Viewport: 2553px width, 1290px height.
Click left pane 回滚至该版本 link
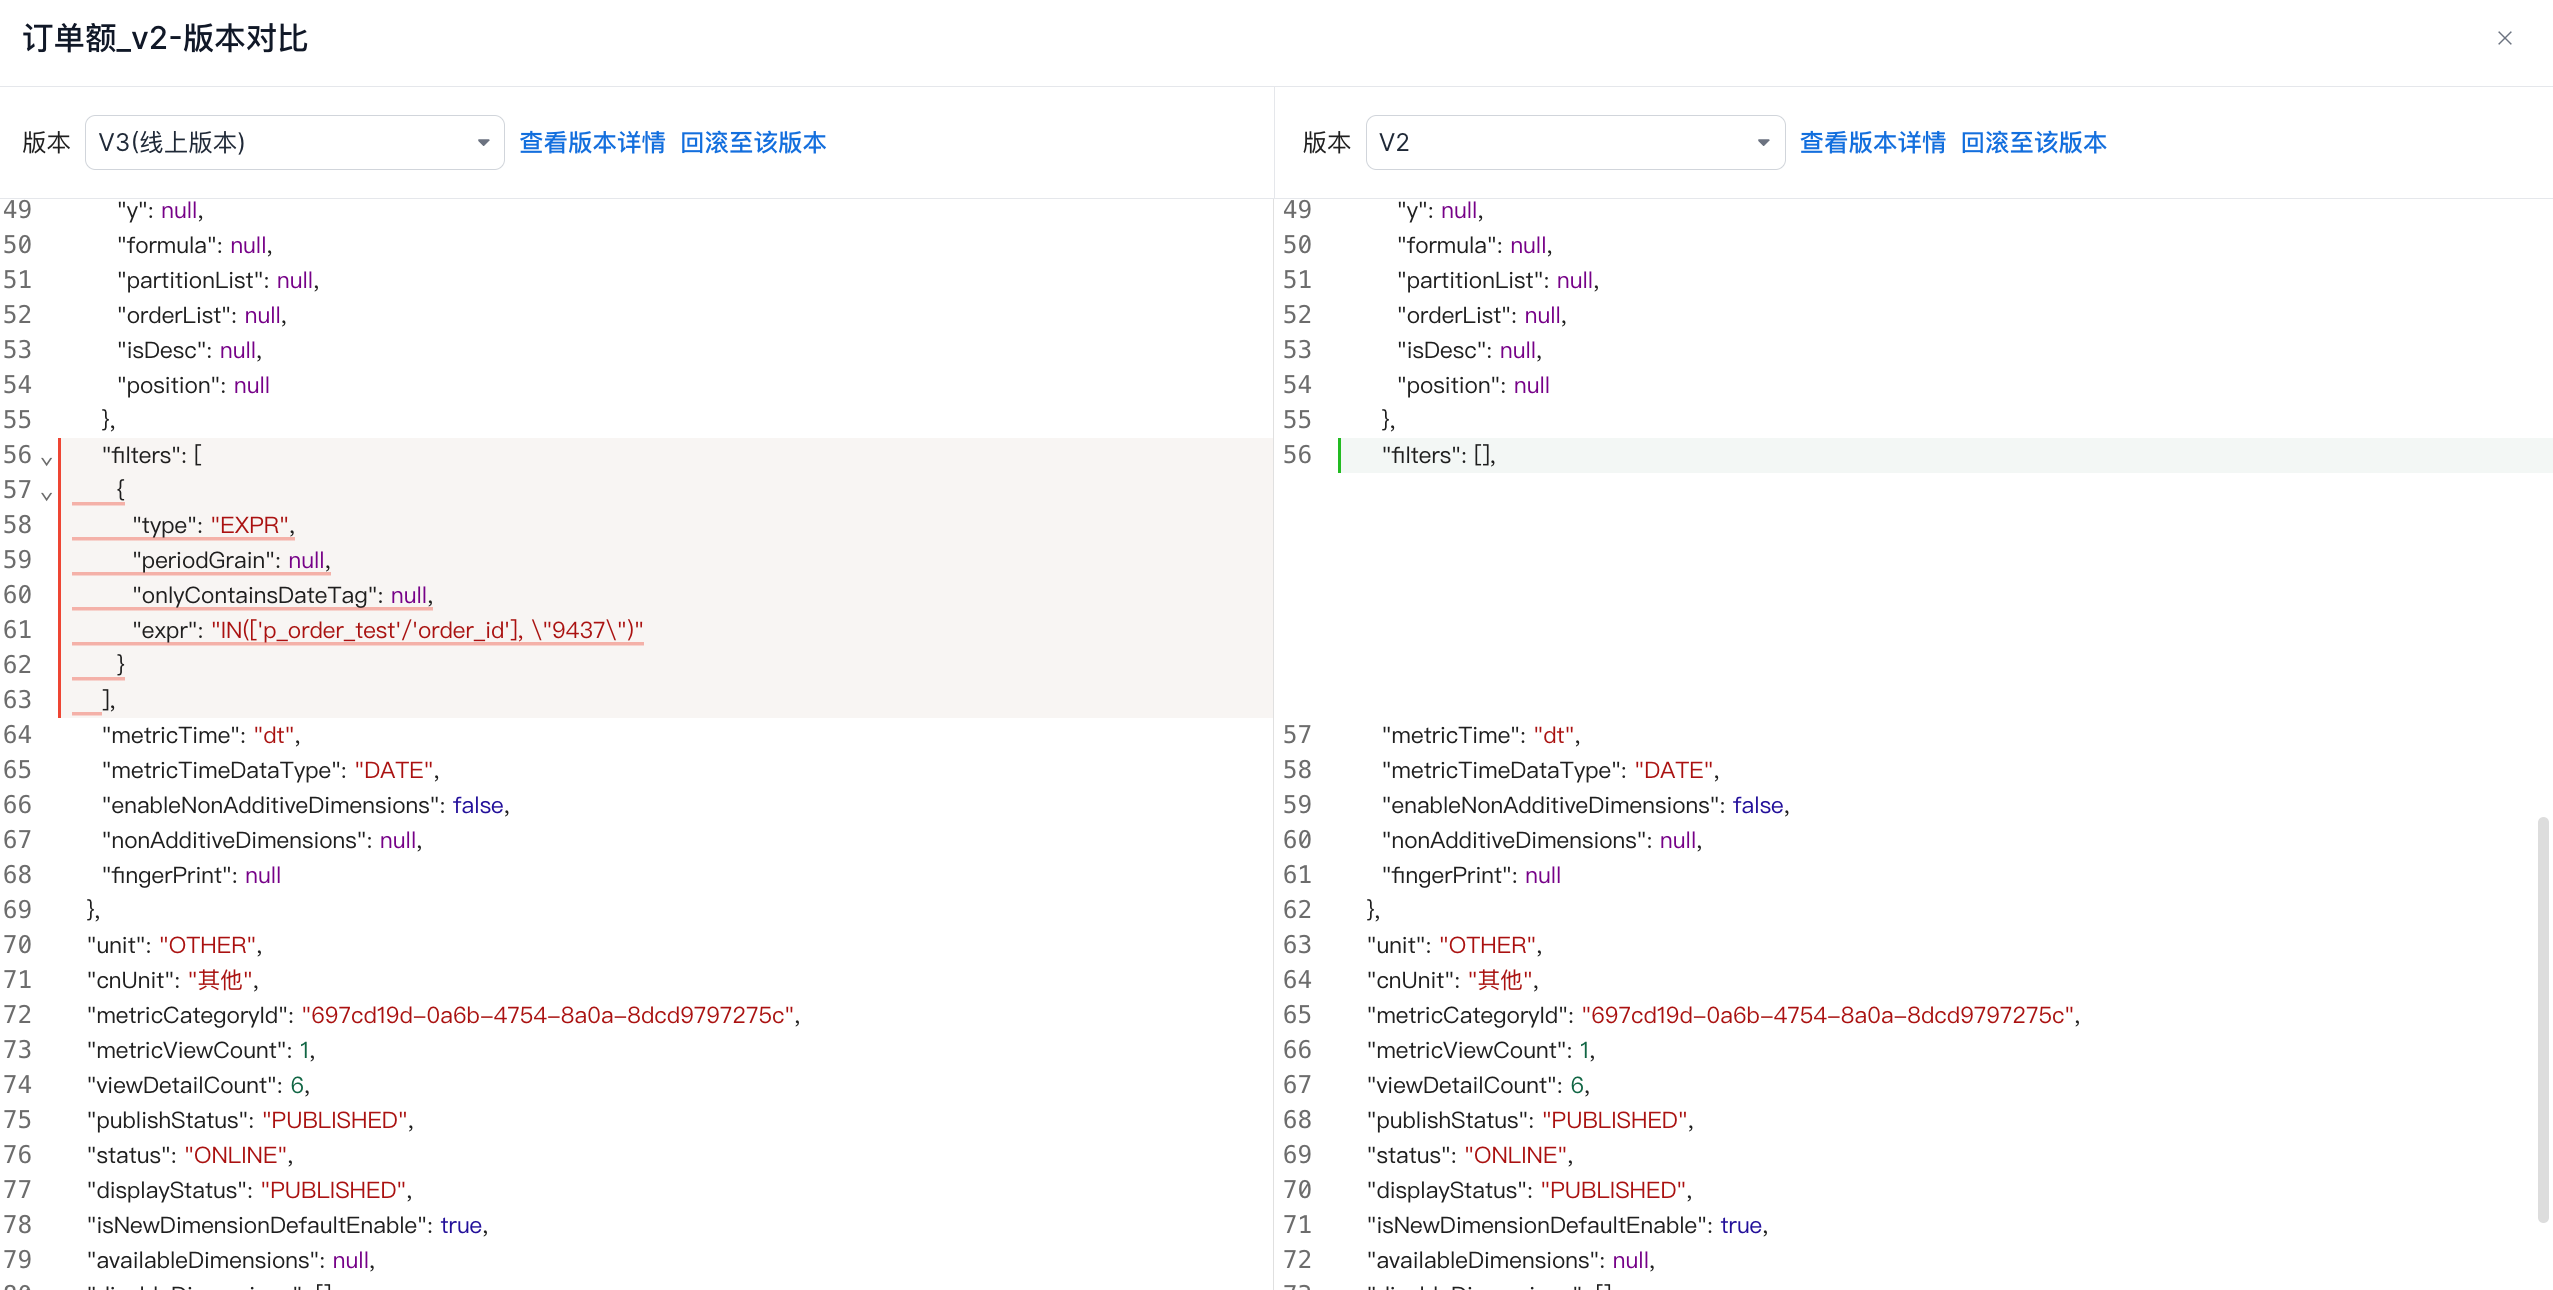click(753, 143)
